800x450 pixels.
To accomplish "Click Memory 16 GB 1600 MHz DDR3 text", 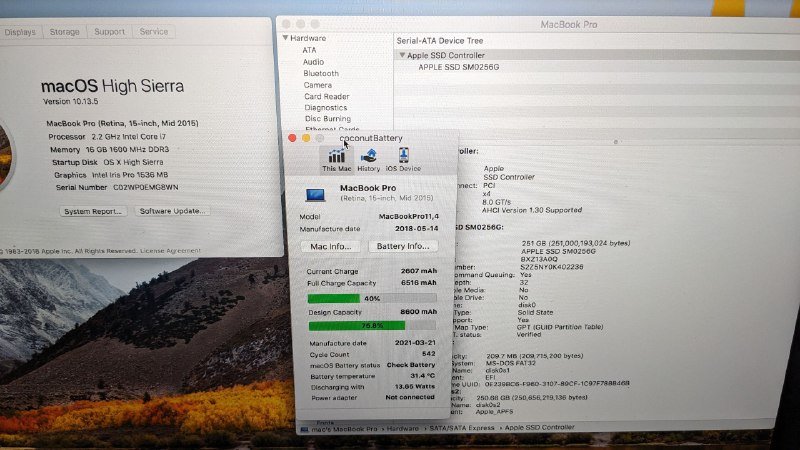I will coord(109,149).
